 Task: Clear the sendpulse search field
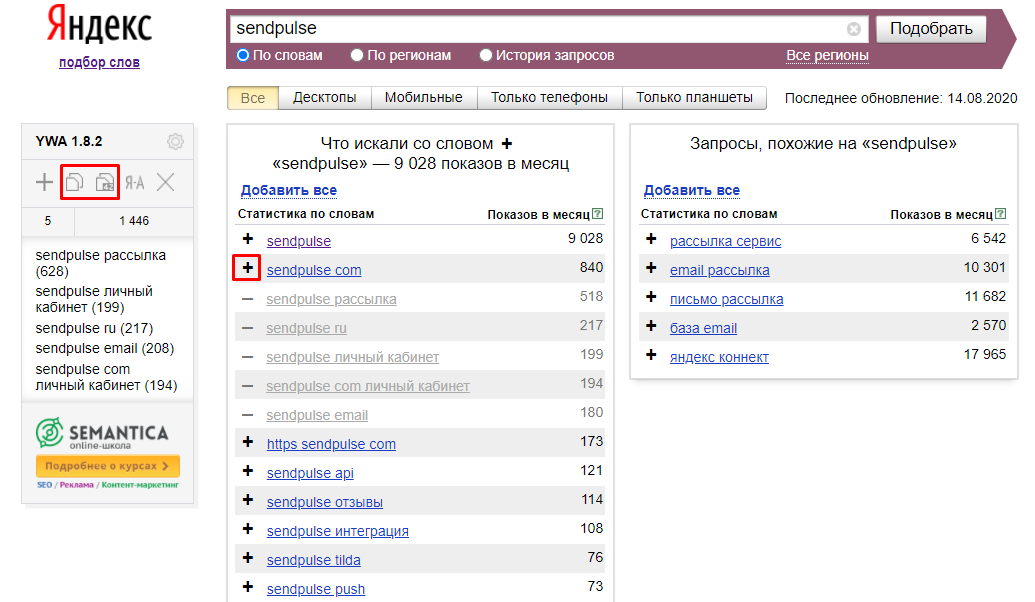point(854,29)
